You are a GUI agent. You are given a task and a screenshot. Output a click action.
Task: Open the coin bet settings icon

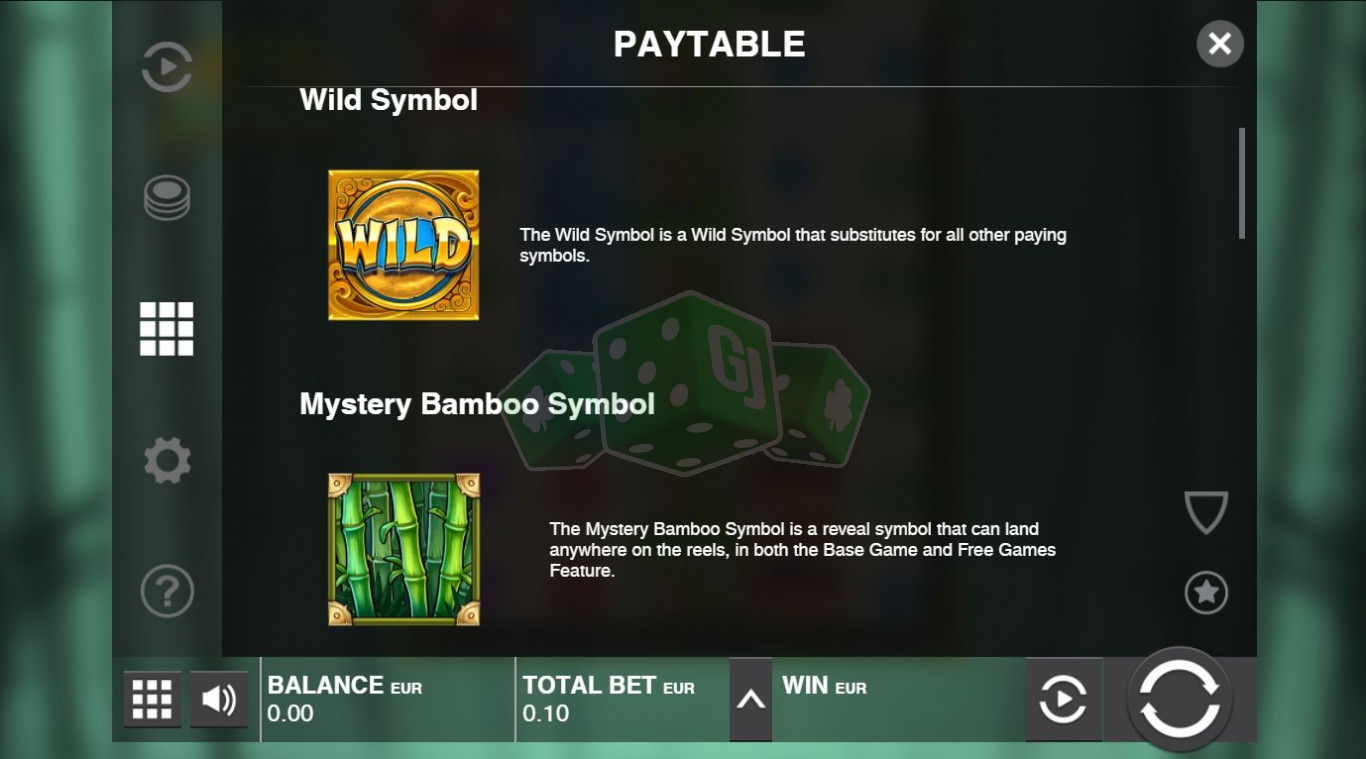pyautogui.click(x=166, y=197)
